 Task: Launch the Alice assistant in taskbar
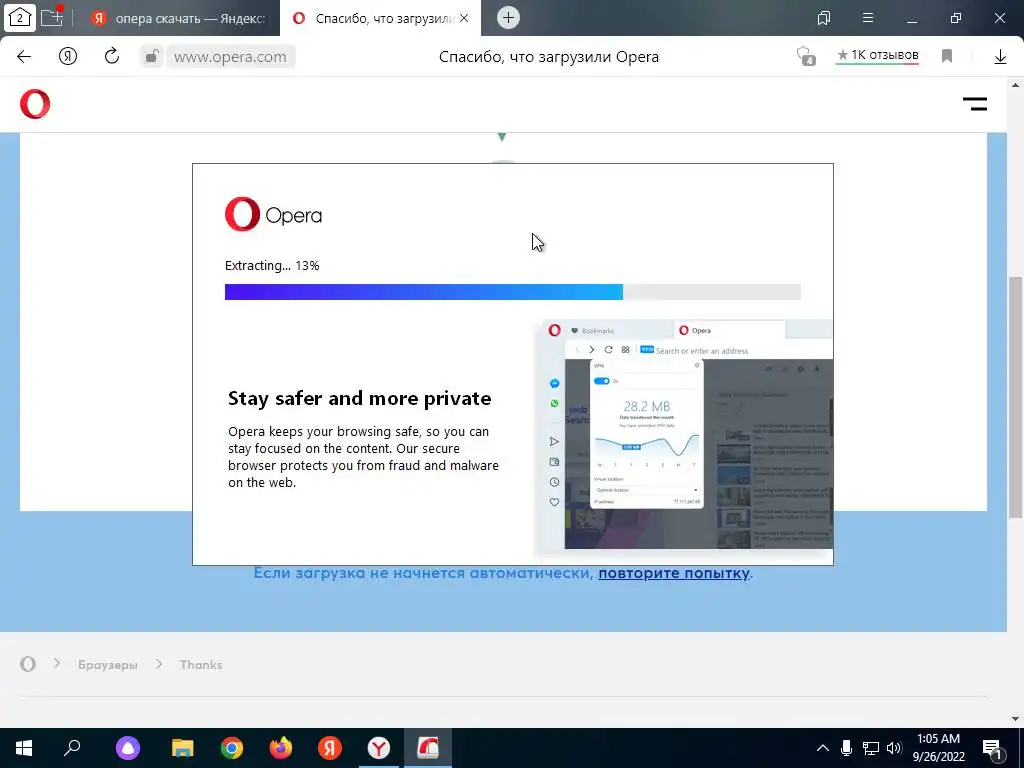pos(128,748)
